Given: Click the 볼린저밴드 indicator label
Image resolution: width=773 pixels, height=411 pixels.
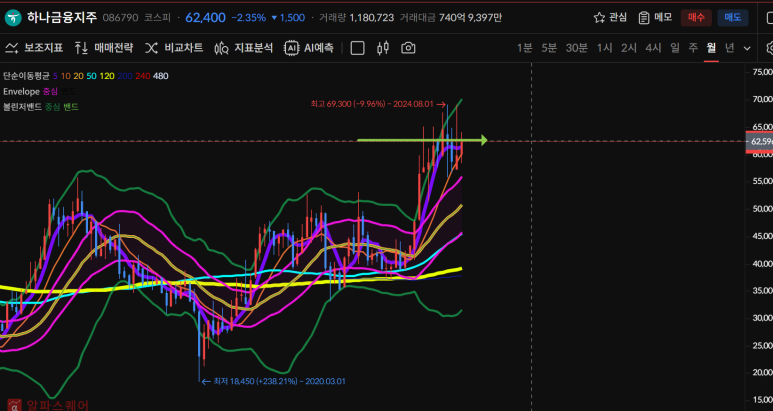Looking at the screenshot, I should 22,106.
